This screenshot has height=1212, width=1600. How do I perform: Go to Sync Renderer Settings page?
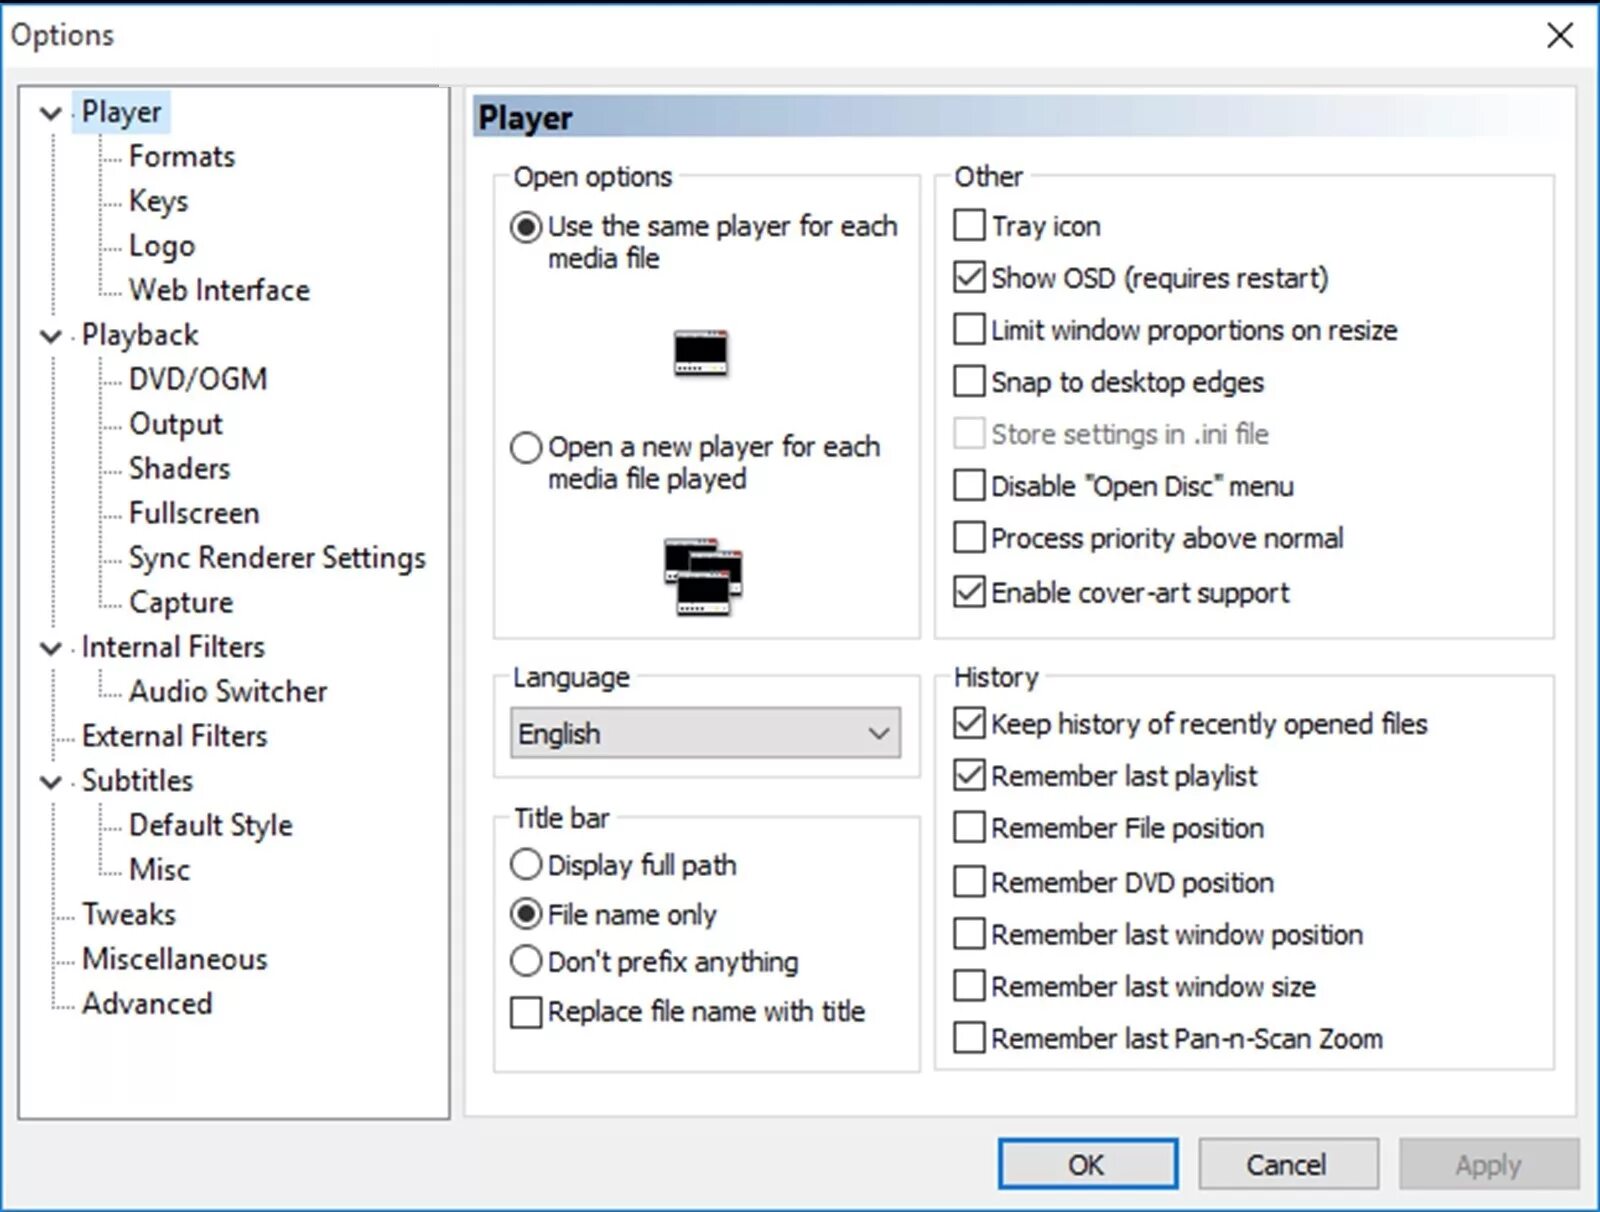pos(277,557)
